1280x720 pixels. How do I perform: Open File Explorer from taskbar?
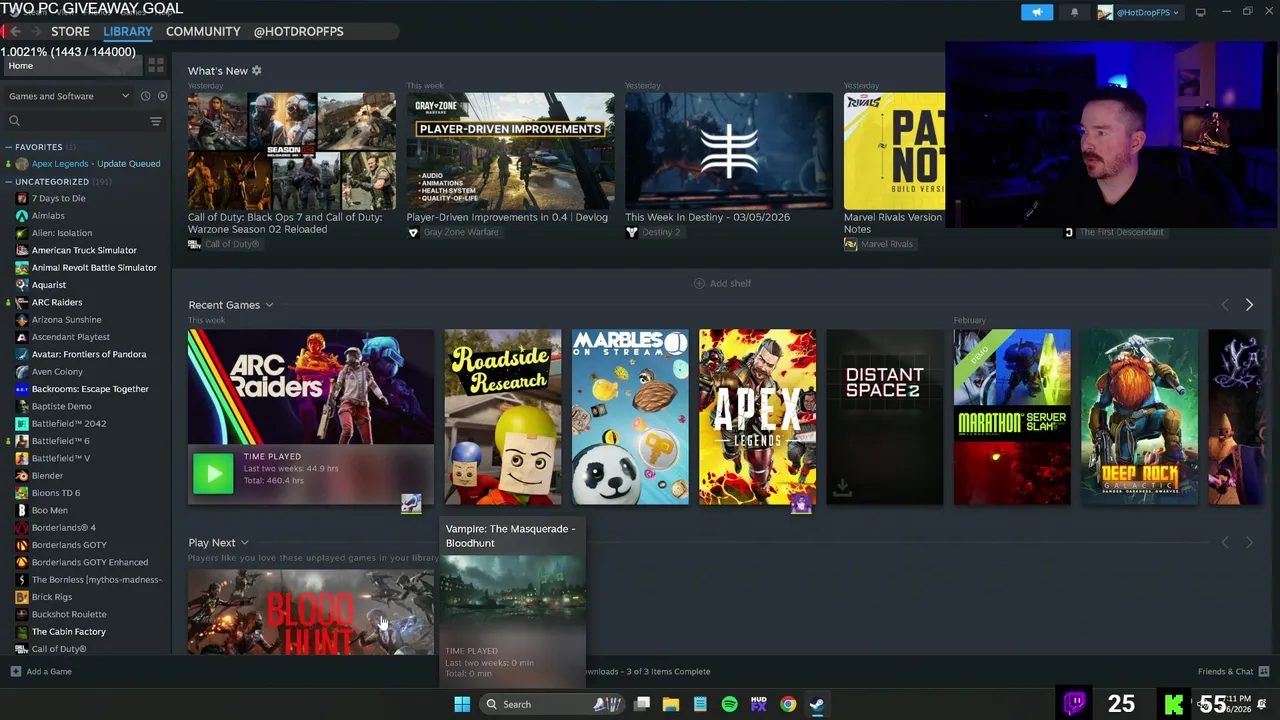671,704
